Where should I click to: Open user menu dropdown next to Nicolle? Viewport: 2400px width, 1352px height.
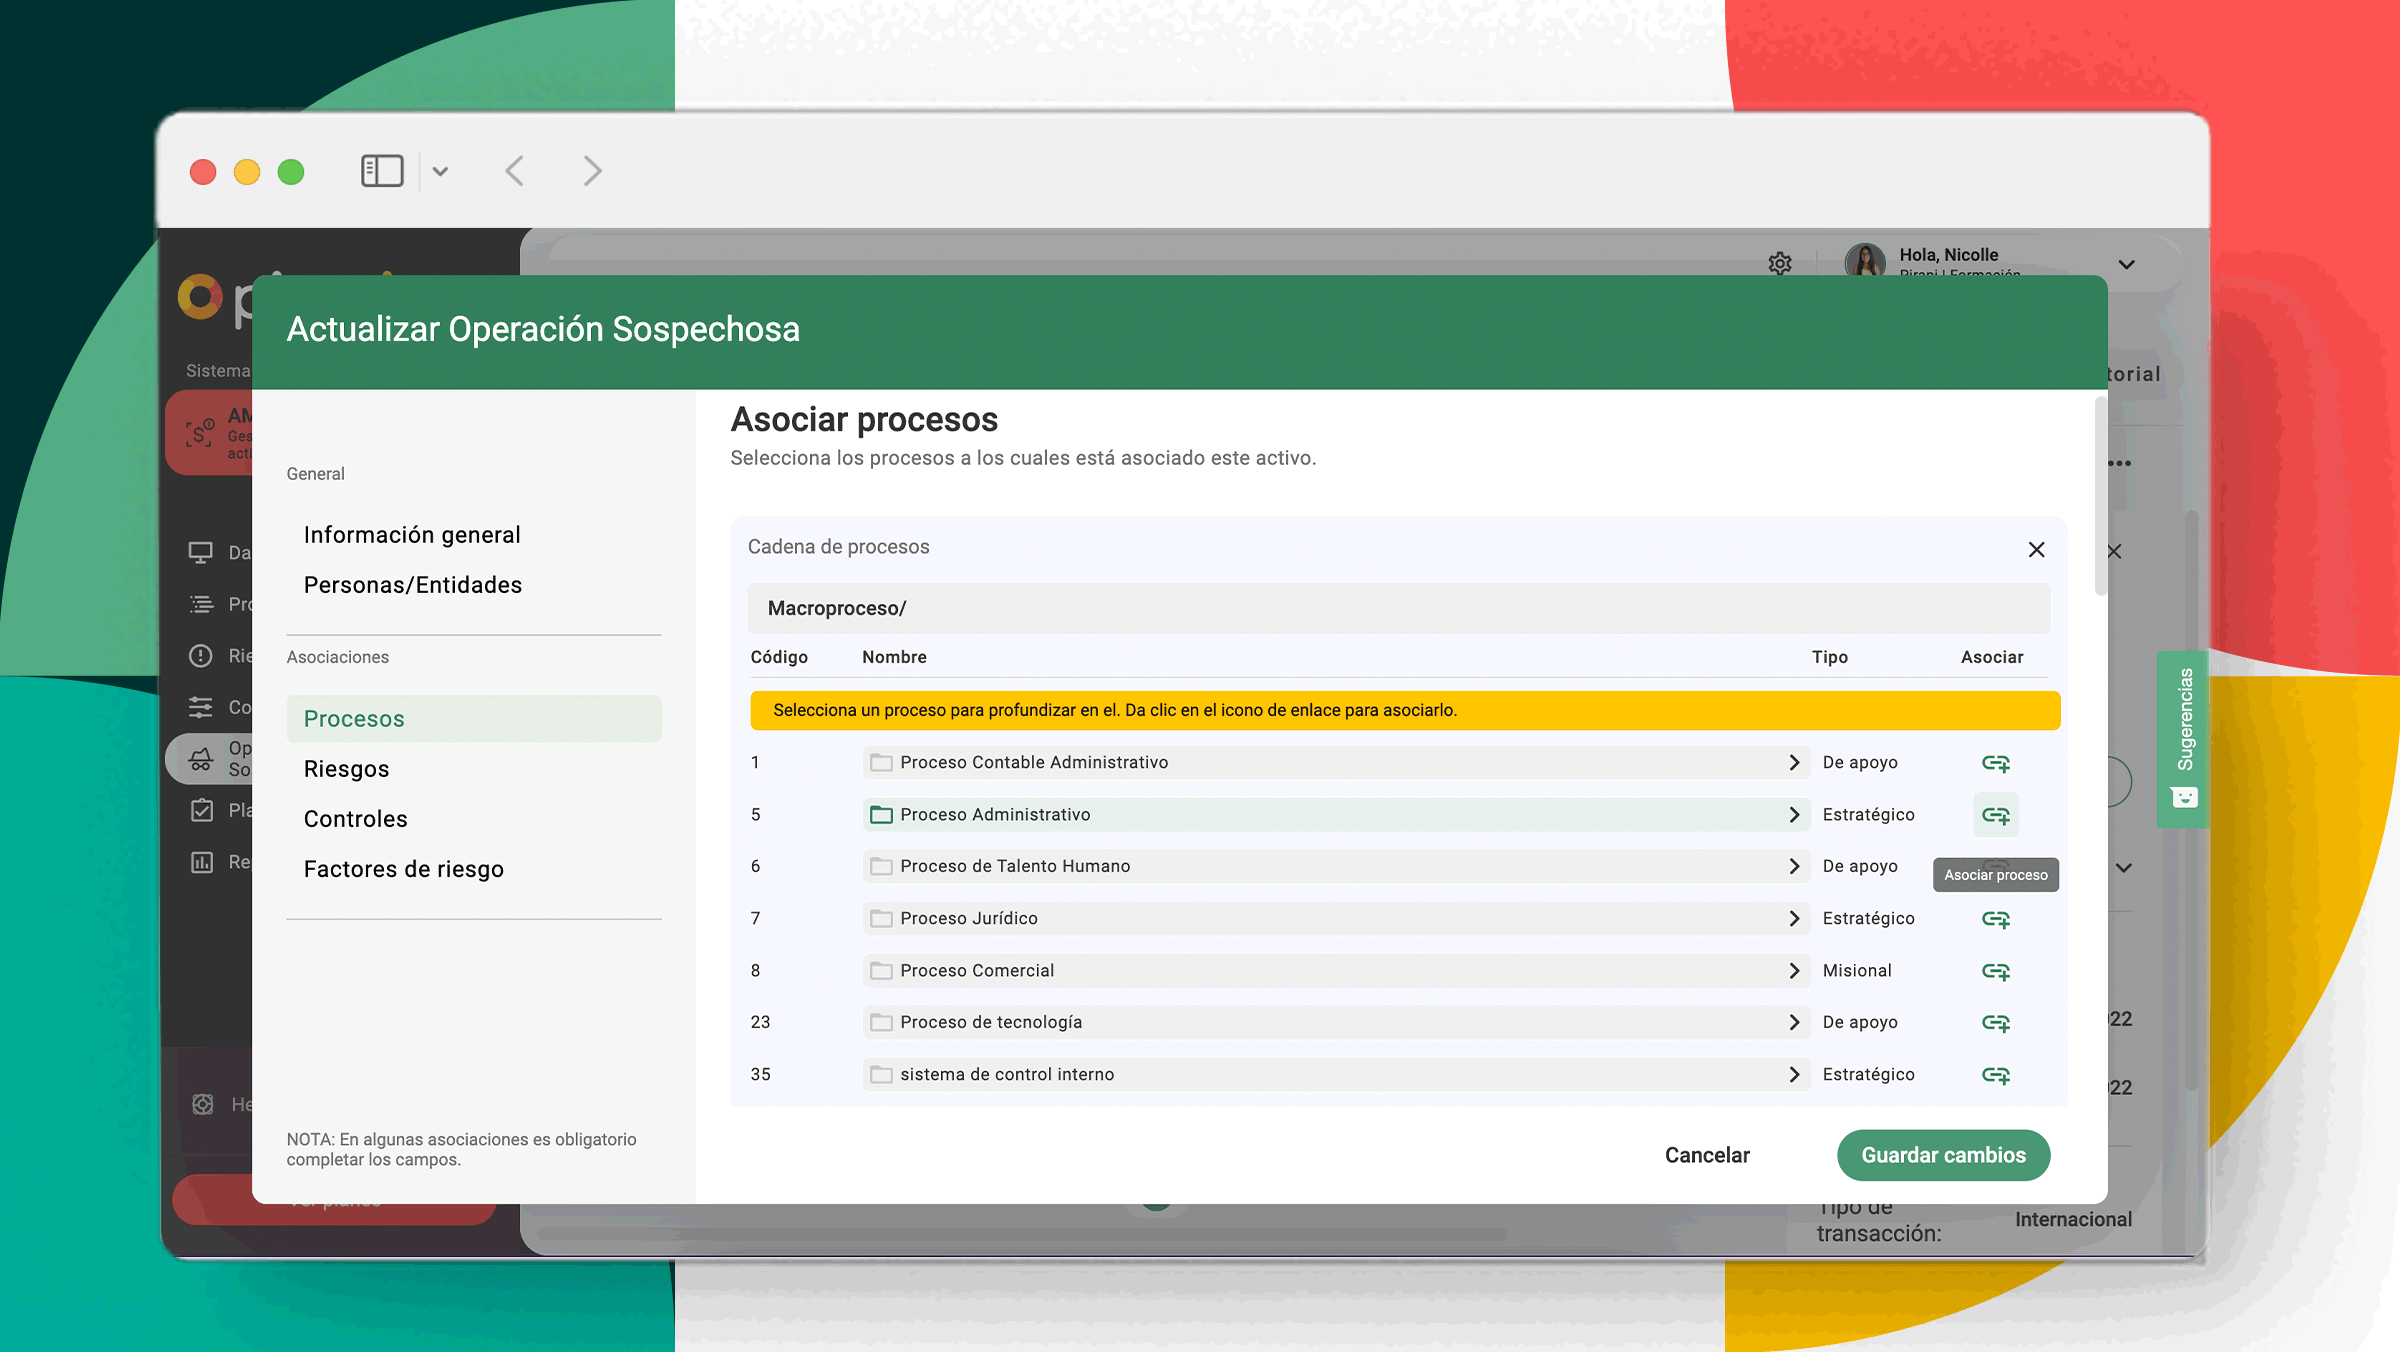pyautogui.click(x=2127, y=265)
